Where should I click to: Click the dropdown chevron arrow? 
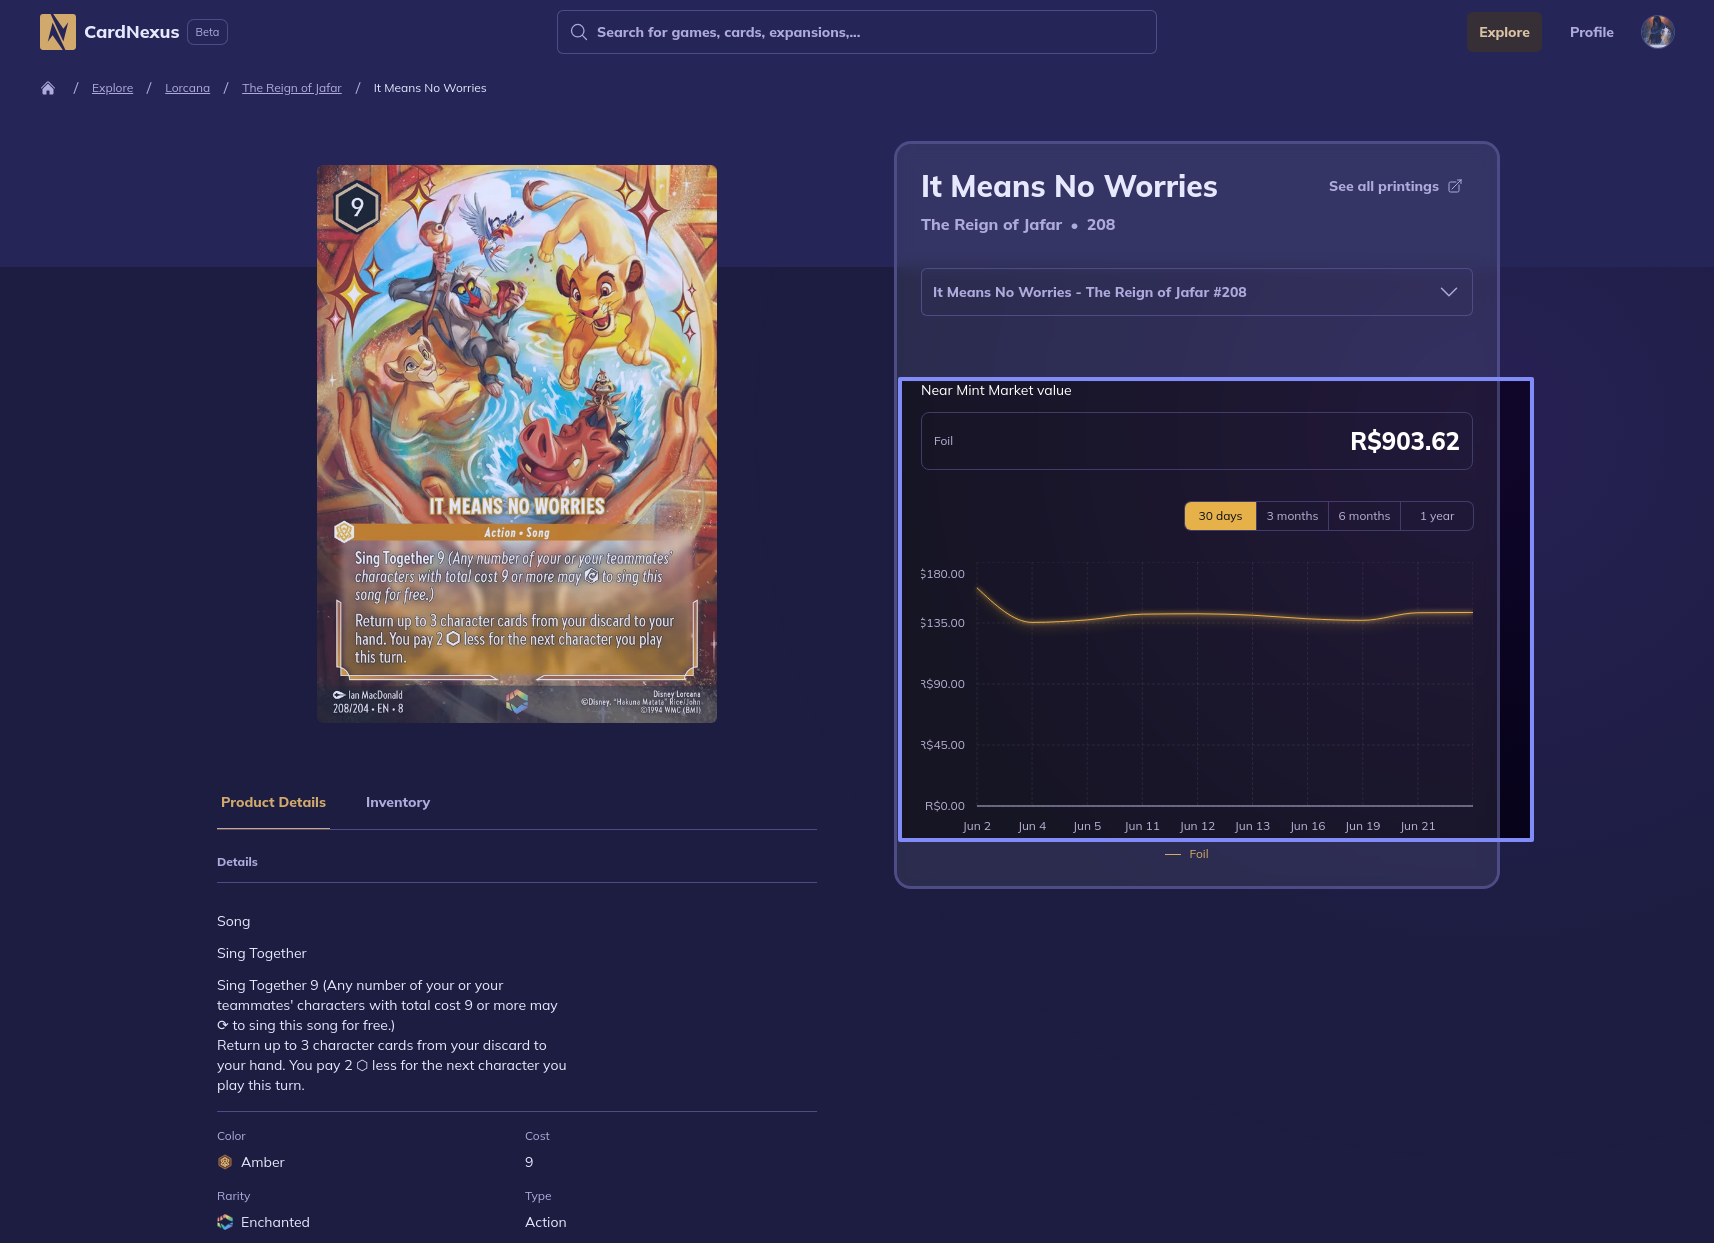[1448, 292]
